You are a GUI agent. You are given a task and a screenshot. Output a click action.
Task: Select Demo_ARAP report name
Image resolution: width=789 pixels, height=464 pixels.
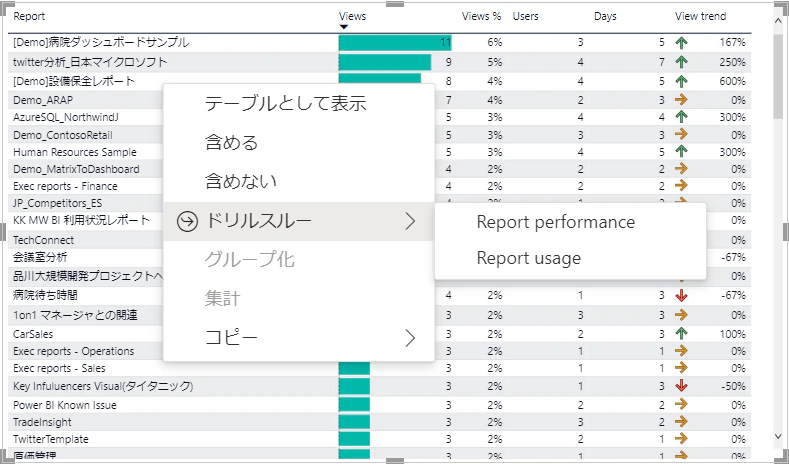pyautogui.click(x=43, y=100)
